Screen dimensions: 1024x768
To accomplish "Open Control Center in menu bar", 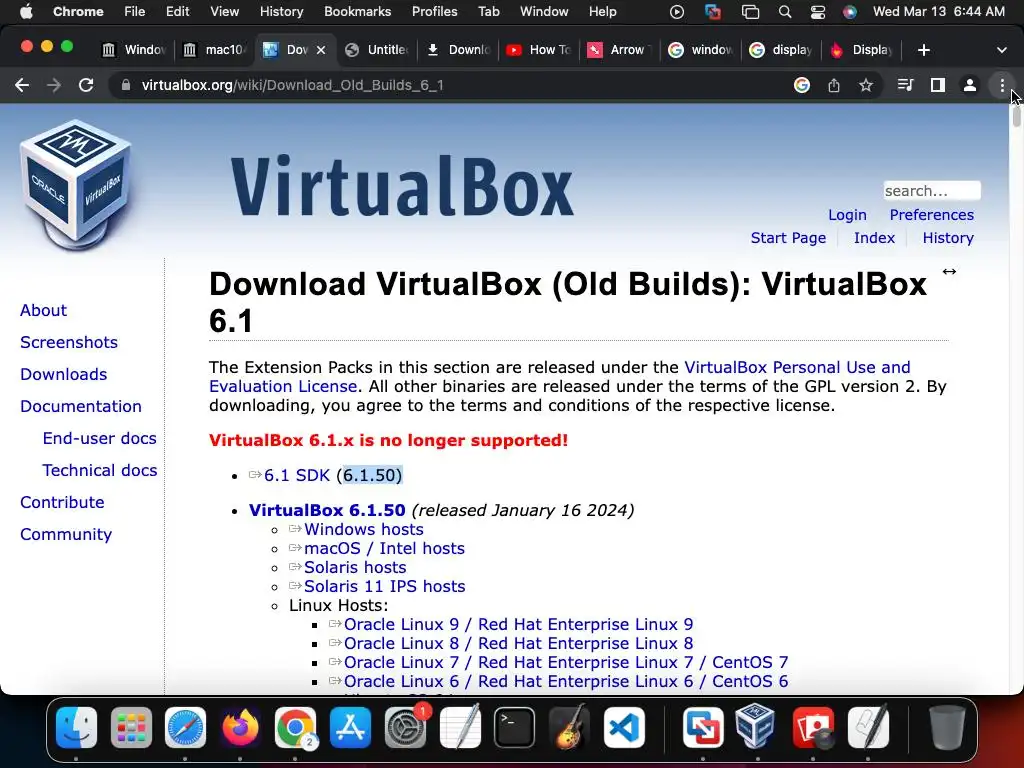I will 818,12.
